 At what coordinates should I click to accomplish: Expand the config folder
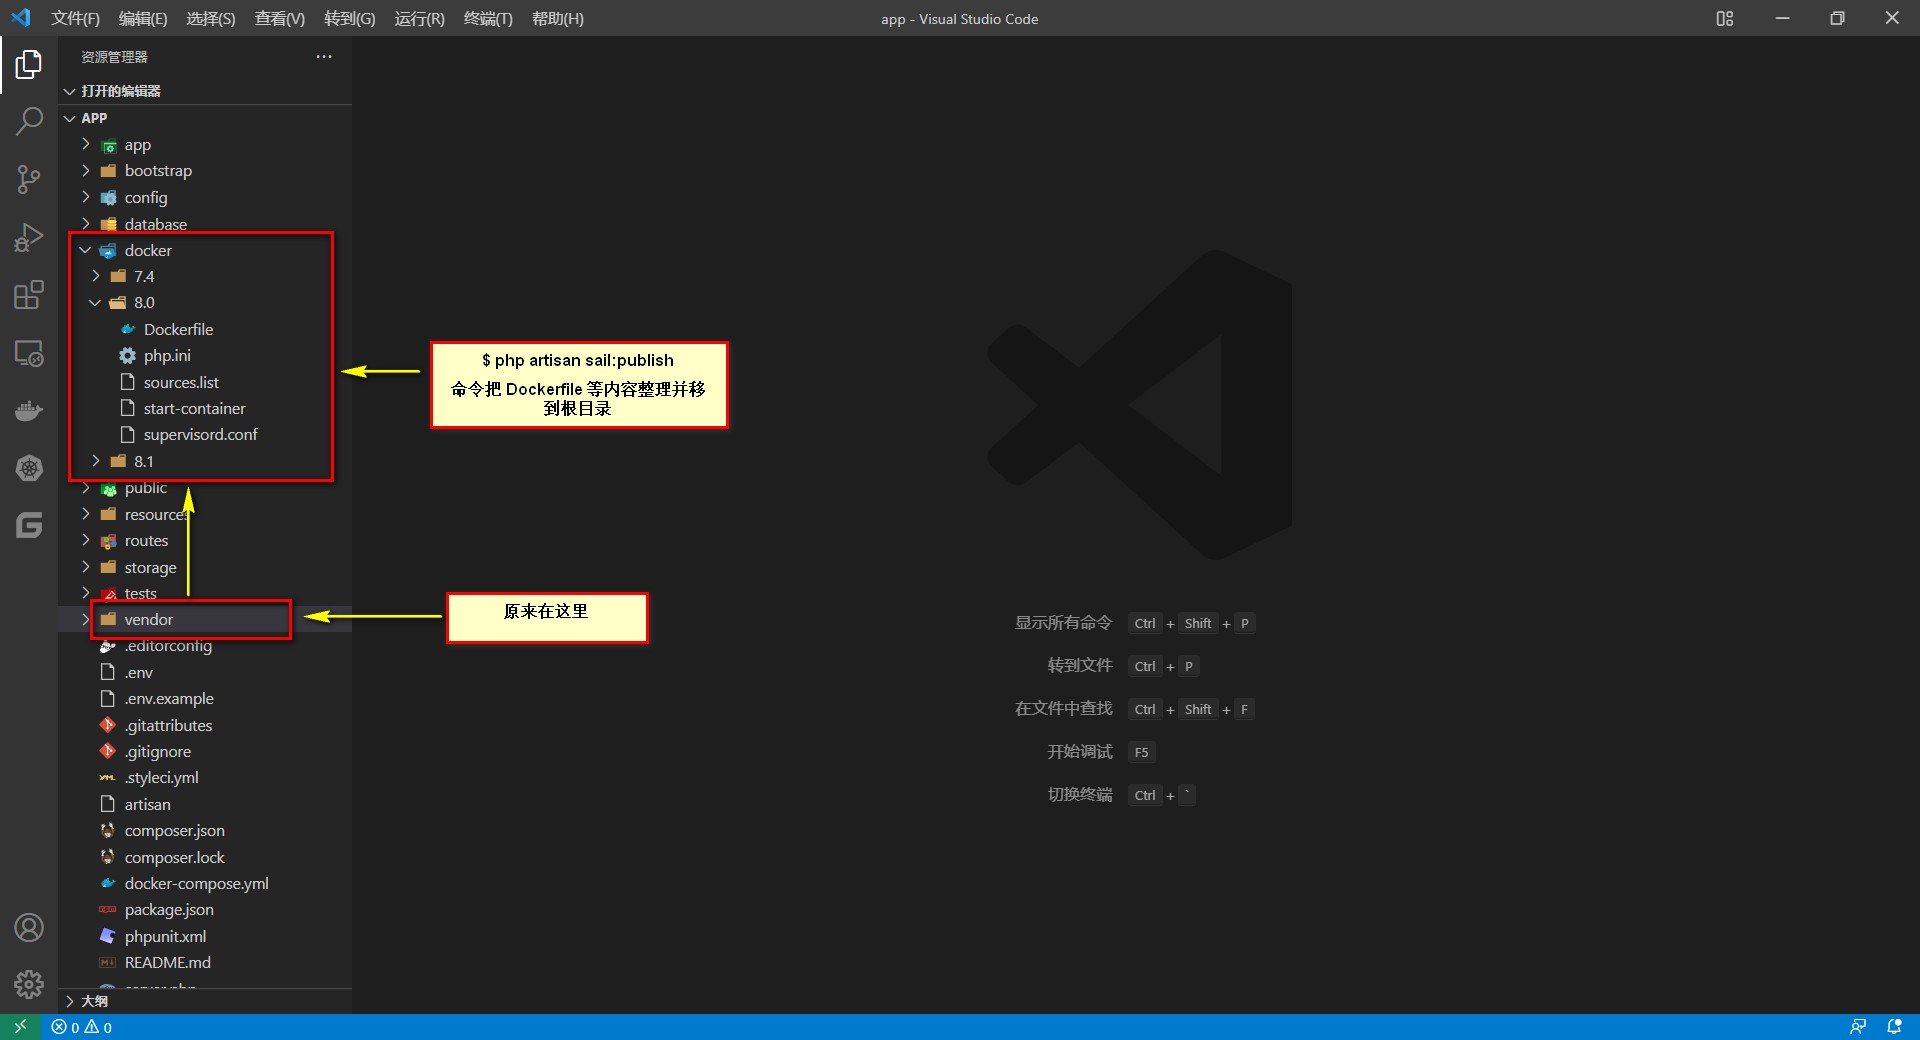pos(205,198)
